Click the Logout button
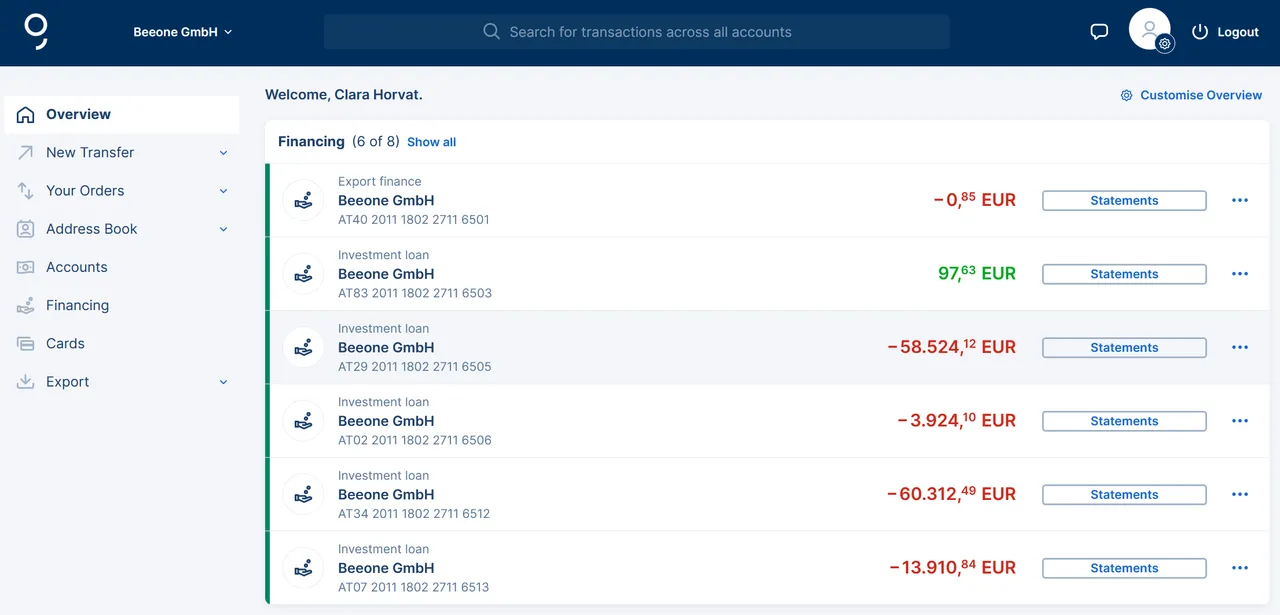1280x615 pixels. click(x=1225, y=32)
